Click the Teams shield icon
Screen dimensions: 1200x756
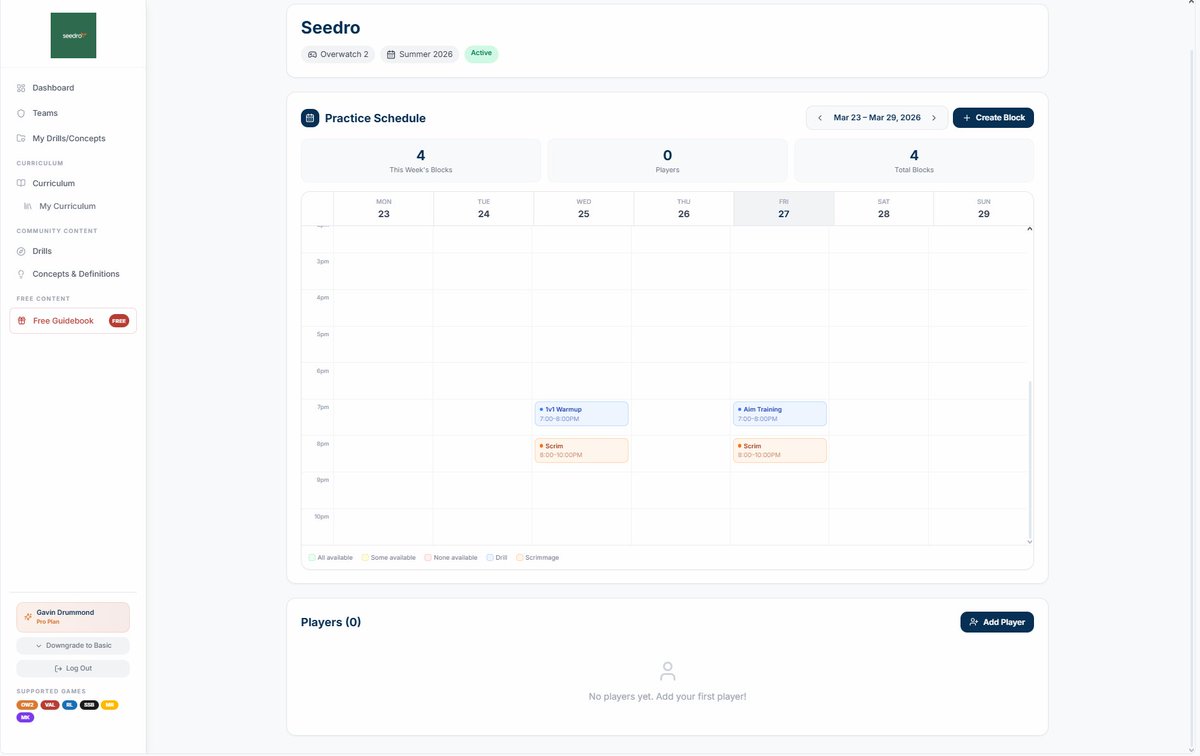pos(21,113)
